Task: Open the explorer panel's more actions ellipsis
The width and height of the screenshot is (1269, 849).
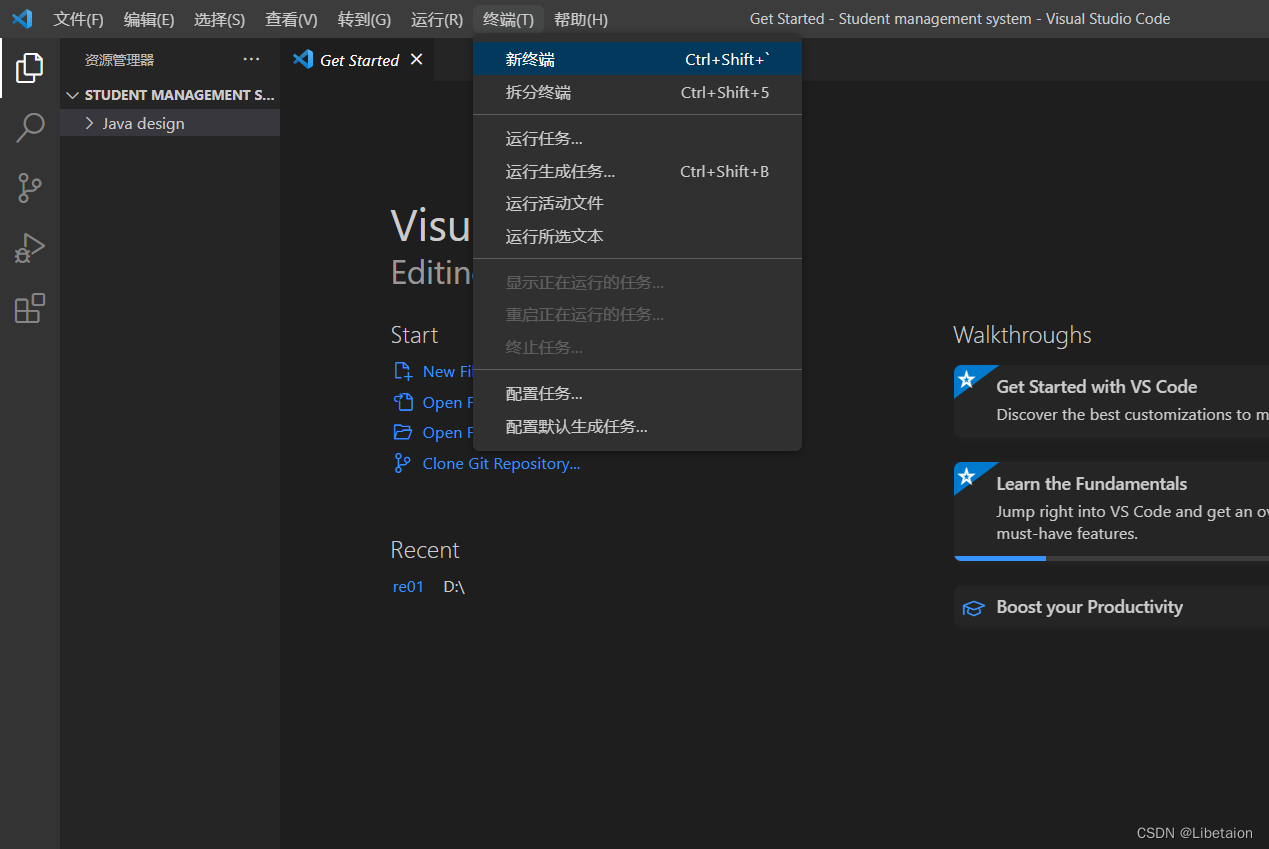Action: 251,60
